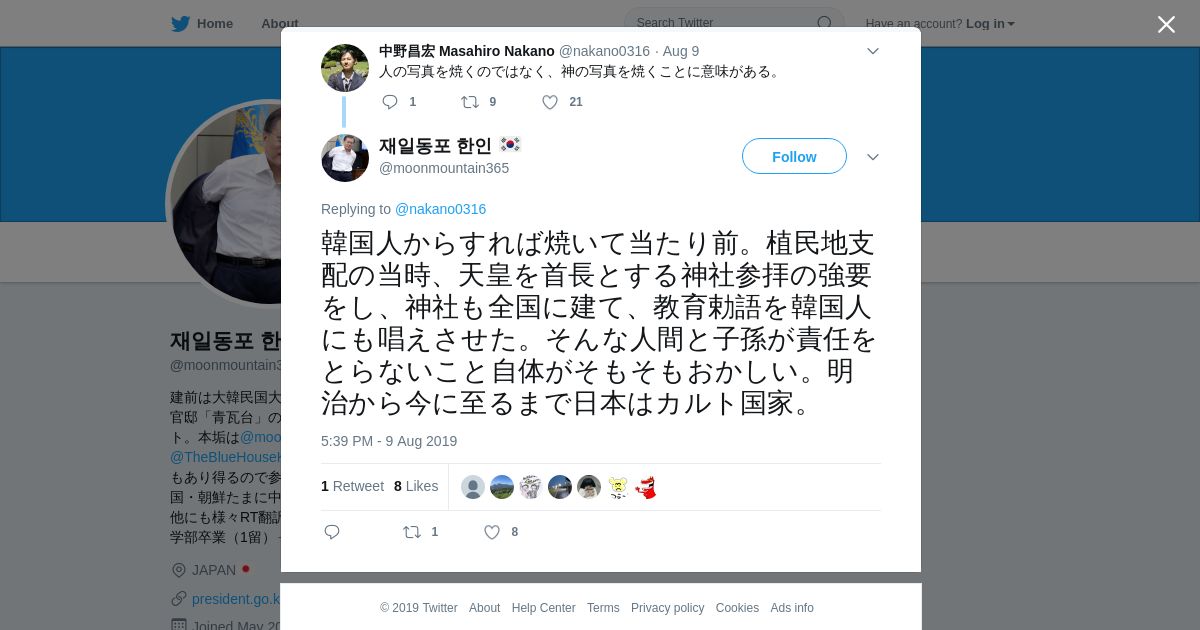Click the reply icon on Masahiro Nakano's tweet
The width and height of the screenshot is (1200, 630).
pyautogui.click(x=390, y=102)
